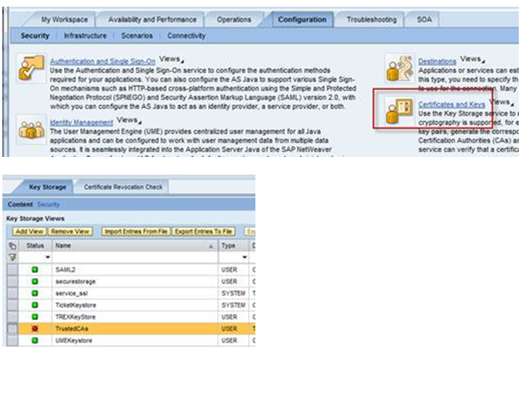520x397 pixels.
Task: Click the Security link next to Content
Action: click(x=48, y=204)
